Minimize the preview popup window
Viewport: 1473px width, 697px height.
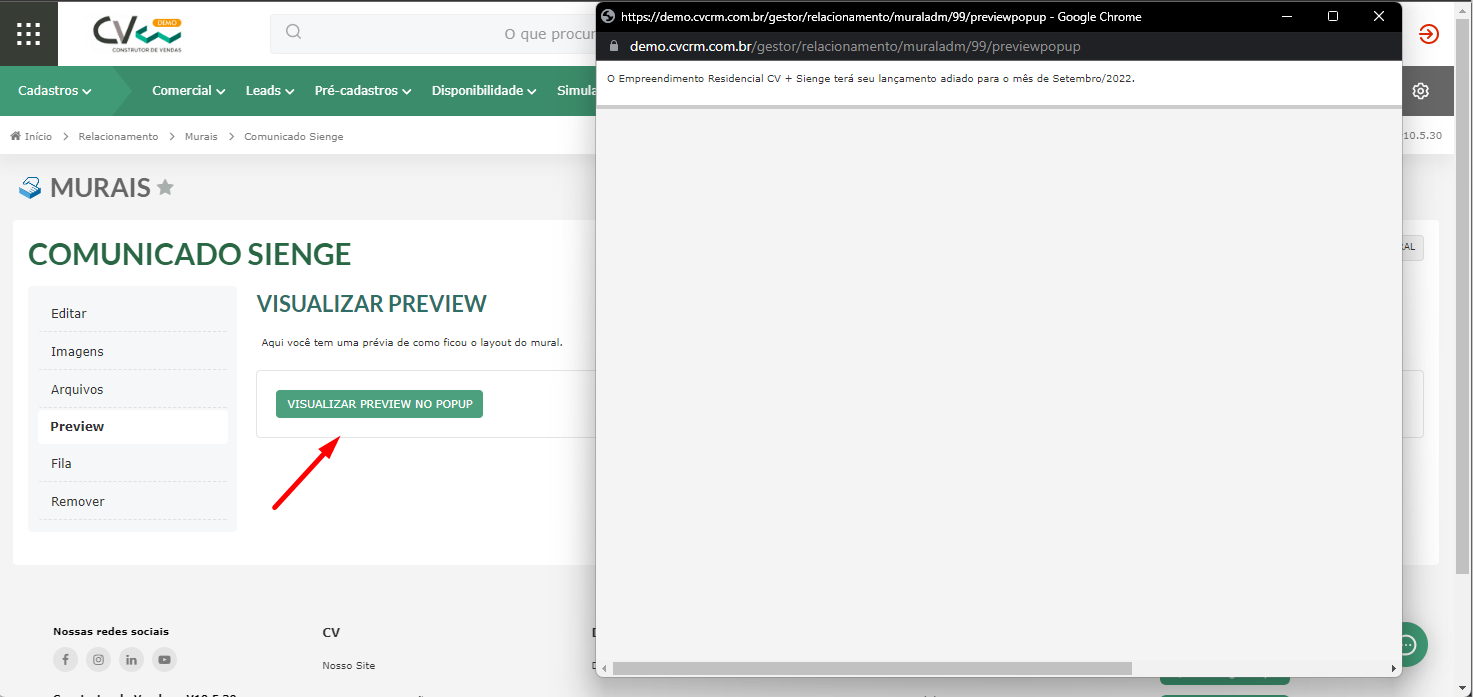1287,16
